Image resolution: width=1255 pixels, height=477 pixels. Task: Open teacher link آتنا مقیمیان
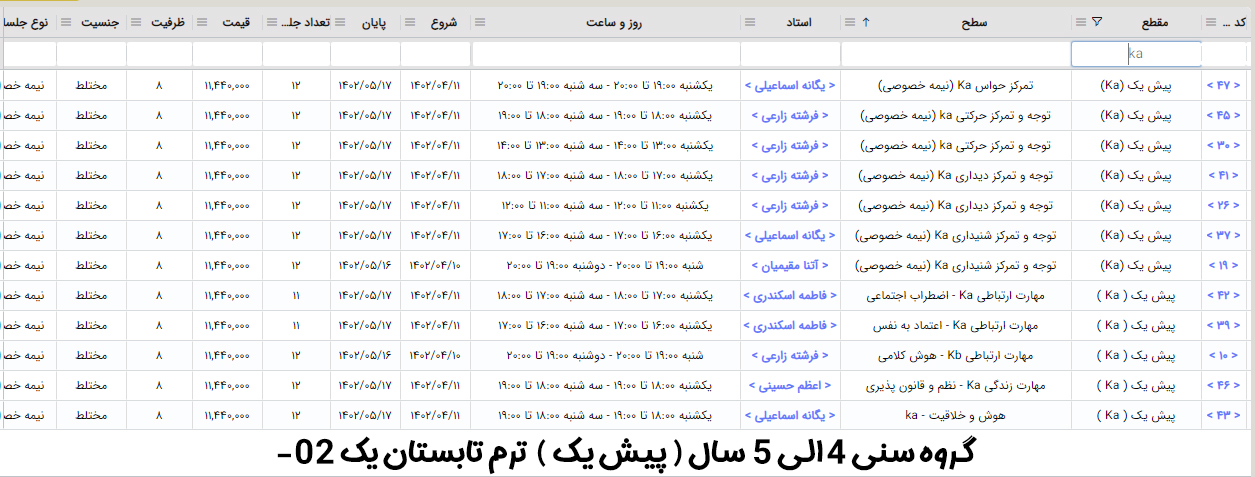791,266
